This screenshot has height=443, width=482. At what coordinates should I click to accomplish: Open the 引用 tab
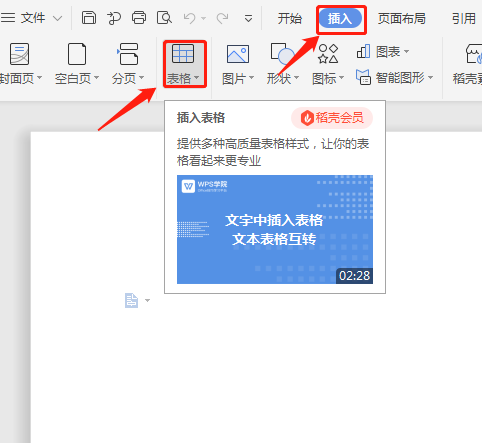464,18
